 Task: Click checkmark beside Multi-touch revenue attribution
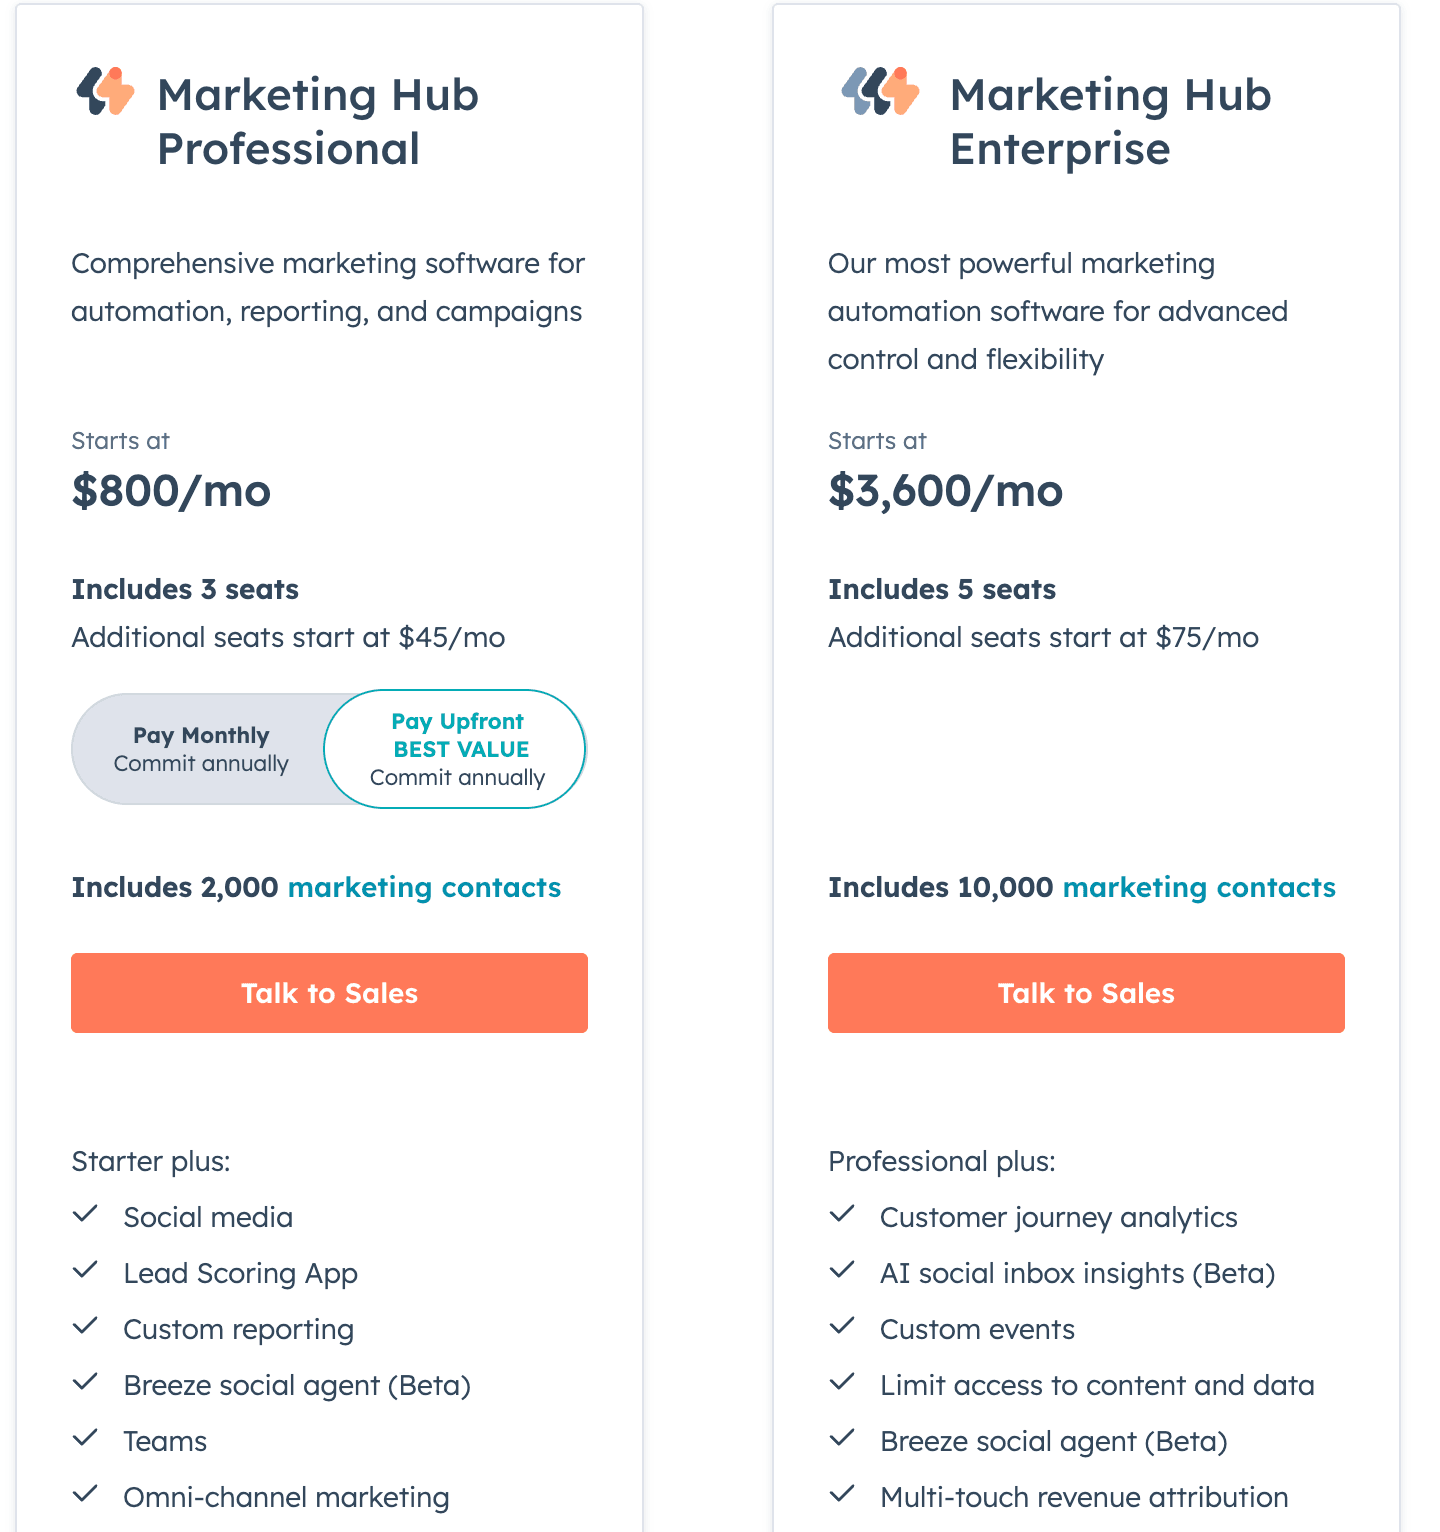point(843,1494)
